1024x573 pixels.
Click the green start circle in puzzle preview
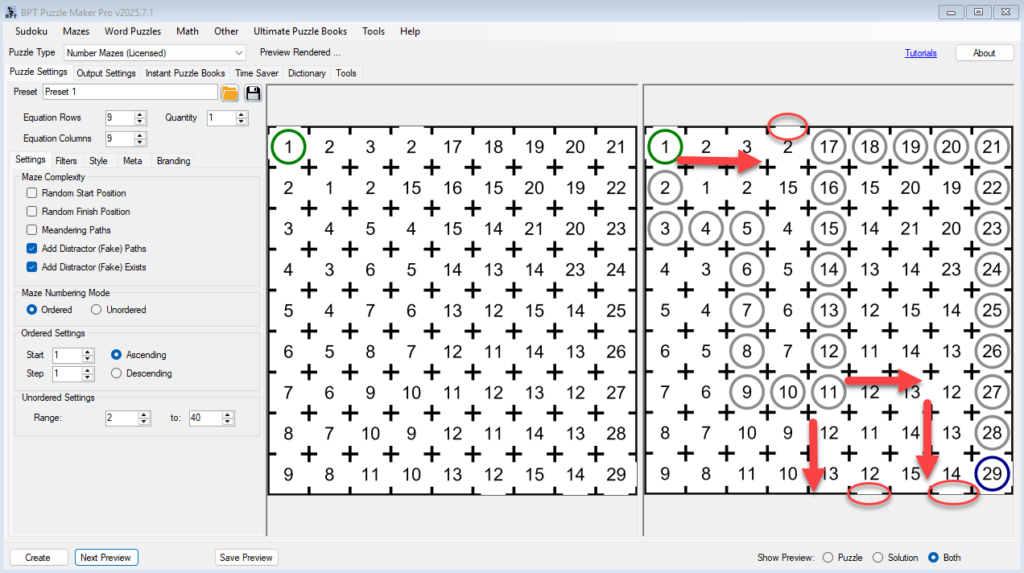pos(288,148)
